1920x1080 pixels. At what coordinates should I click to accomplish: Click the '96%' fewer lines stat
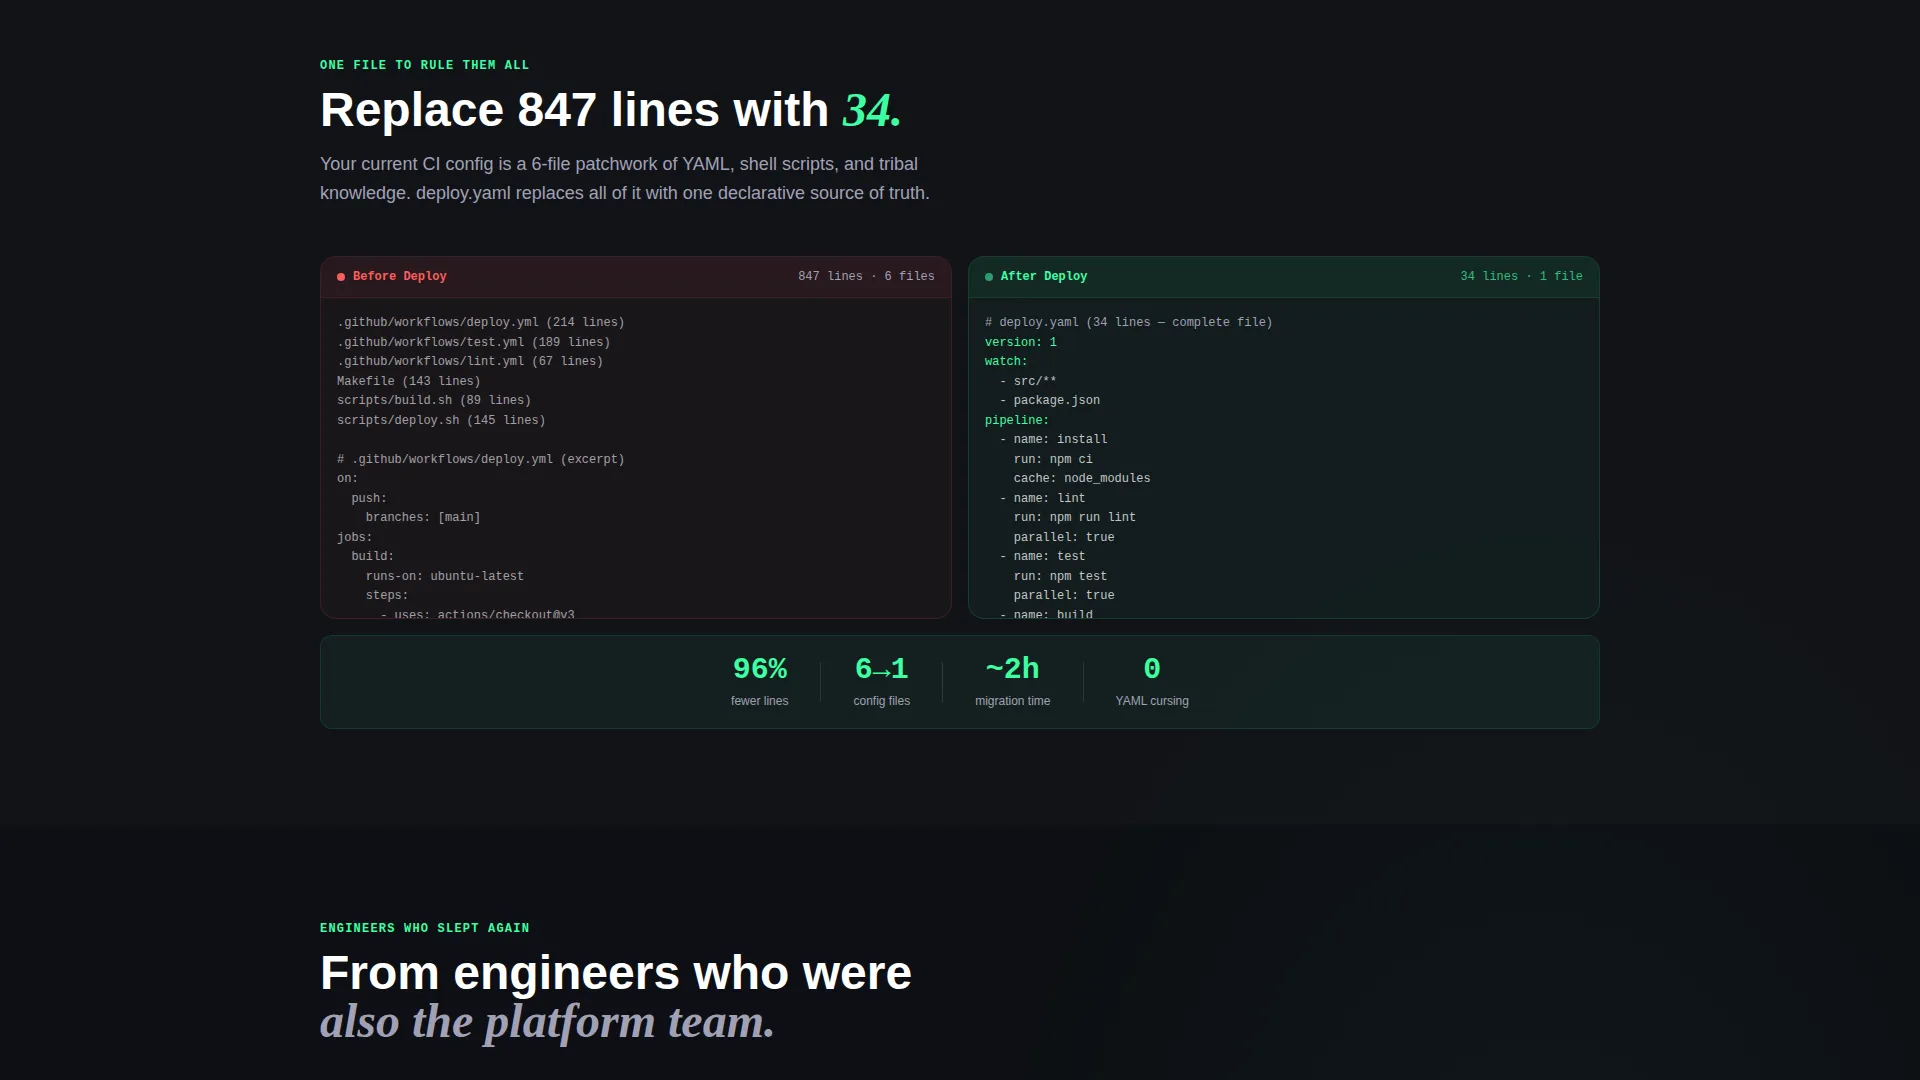click(760, 668)
